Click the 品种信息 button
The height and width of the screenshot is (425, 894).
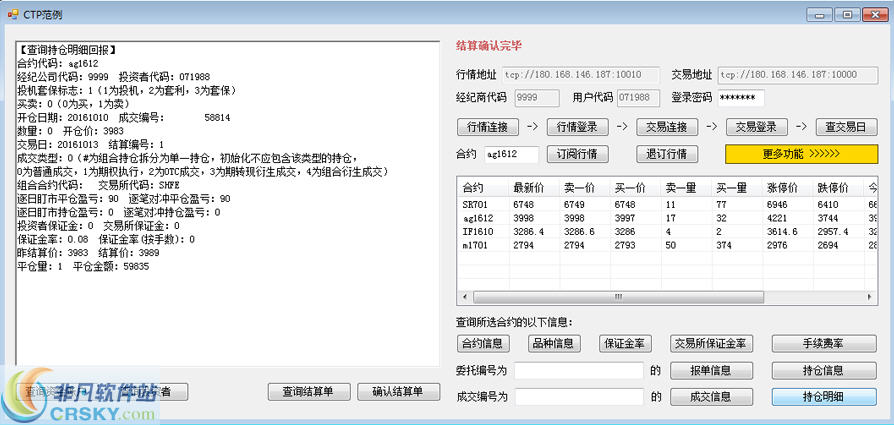[554, 343]
